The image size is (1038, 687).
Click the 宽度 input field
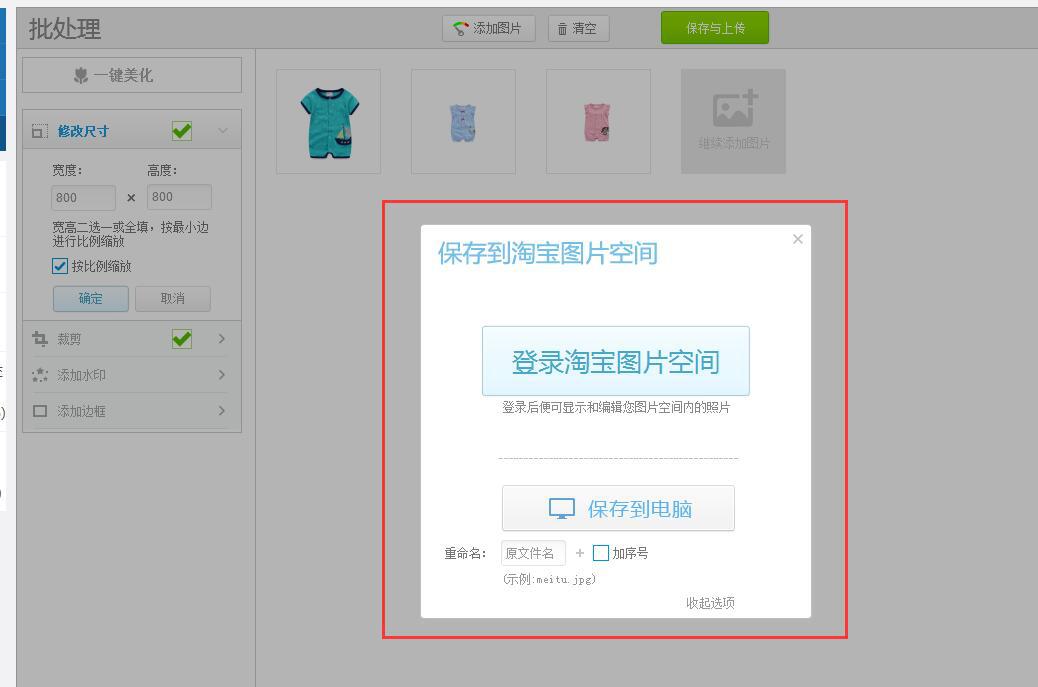(83, 197)
